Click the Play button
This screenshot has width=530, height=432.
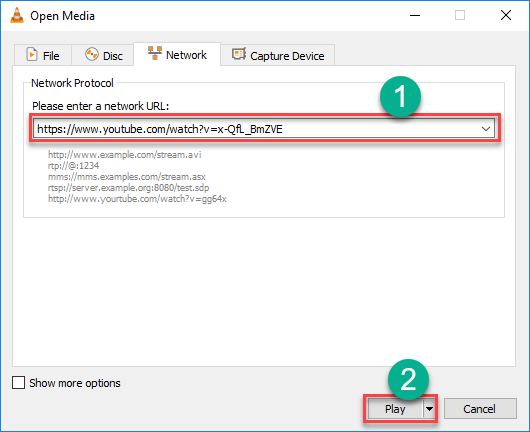coord(395,409)
